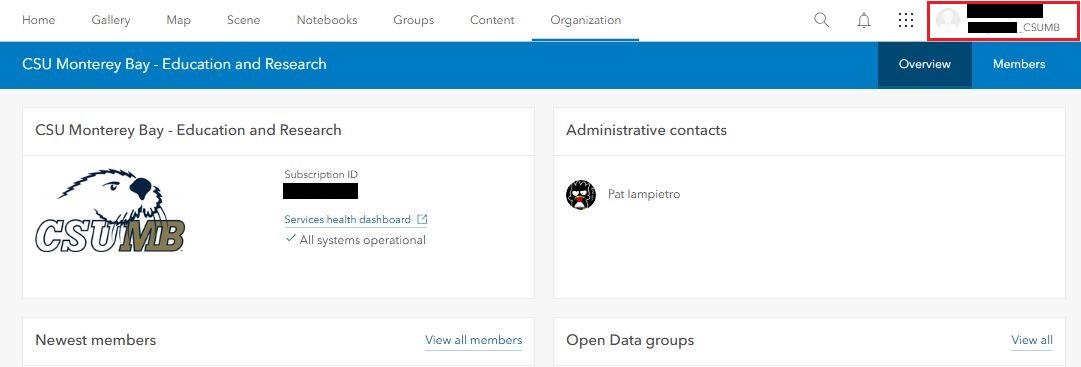Open the notifications bell
Image resolution: width=1081 pixels, height=367 pixels.
point(864,21)
